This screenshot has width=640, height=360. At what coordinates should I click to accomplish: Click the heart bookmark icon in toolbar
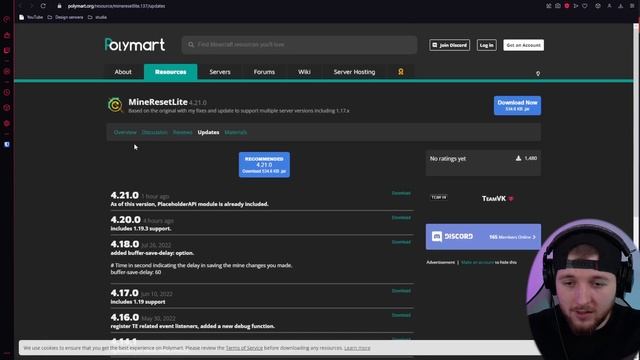click(585, 6)
